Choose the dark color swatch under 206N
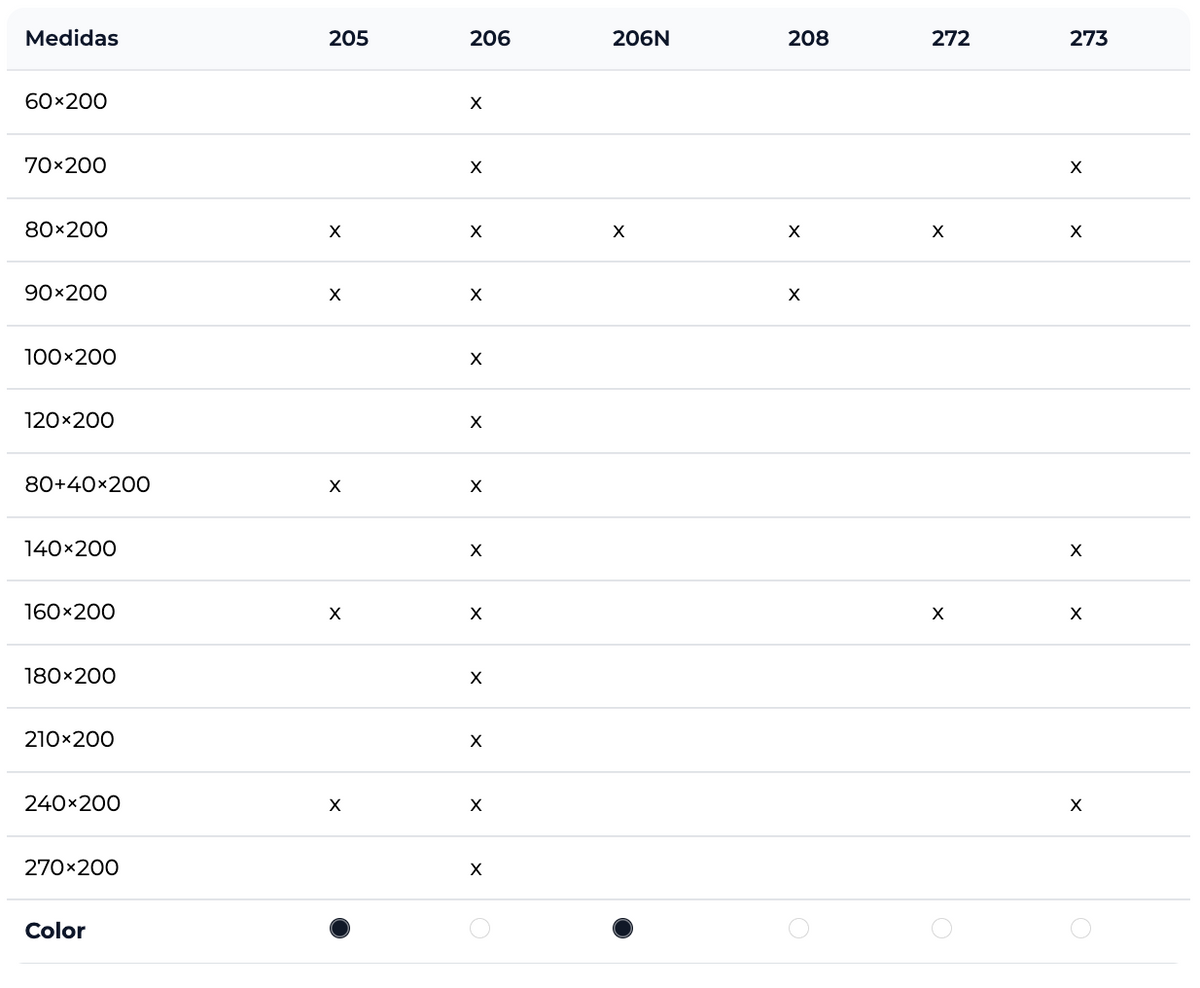Screen dimensions: 1200x988 [622, 929]
